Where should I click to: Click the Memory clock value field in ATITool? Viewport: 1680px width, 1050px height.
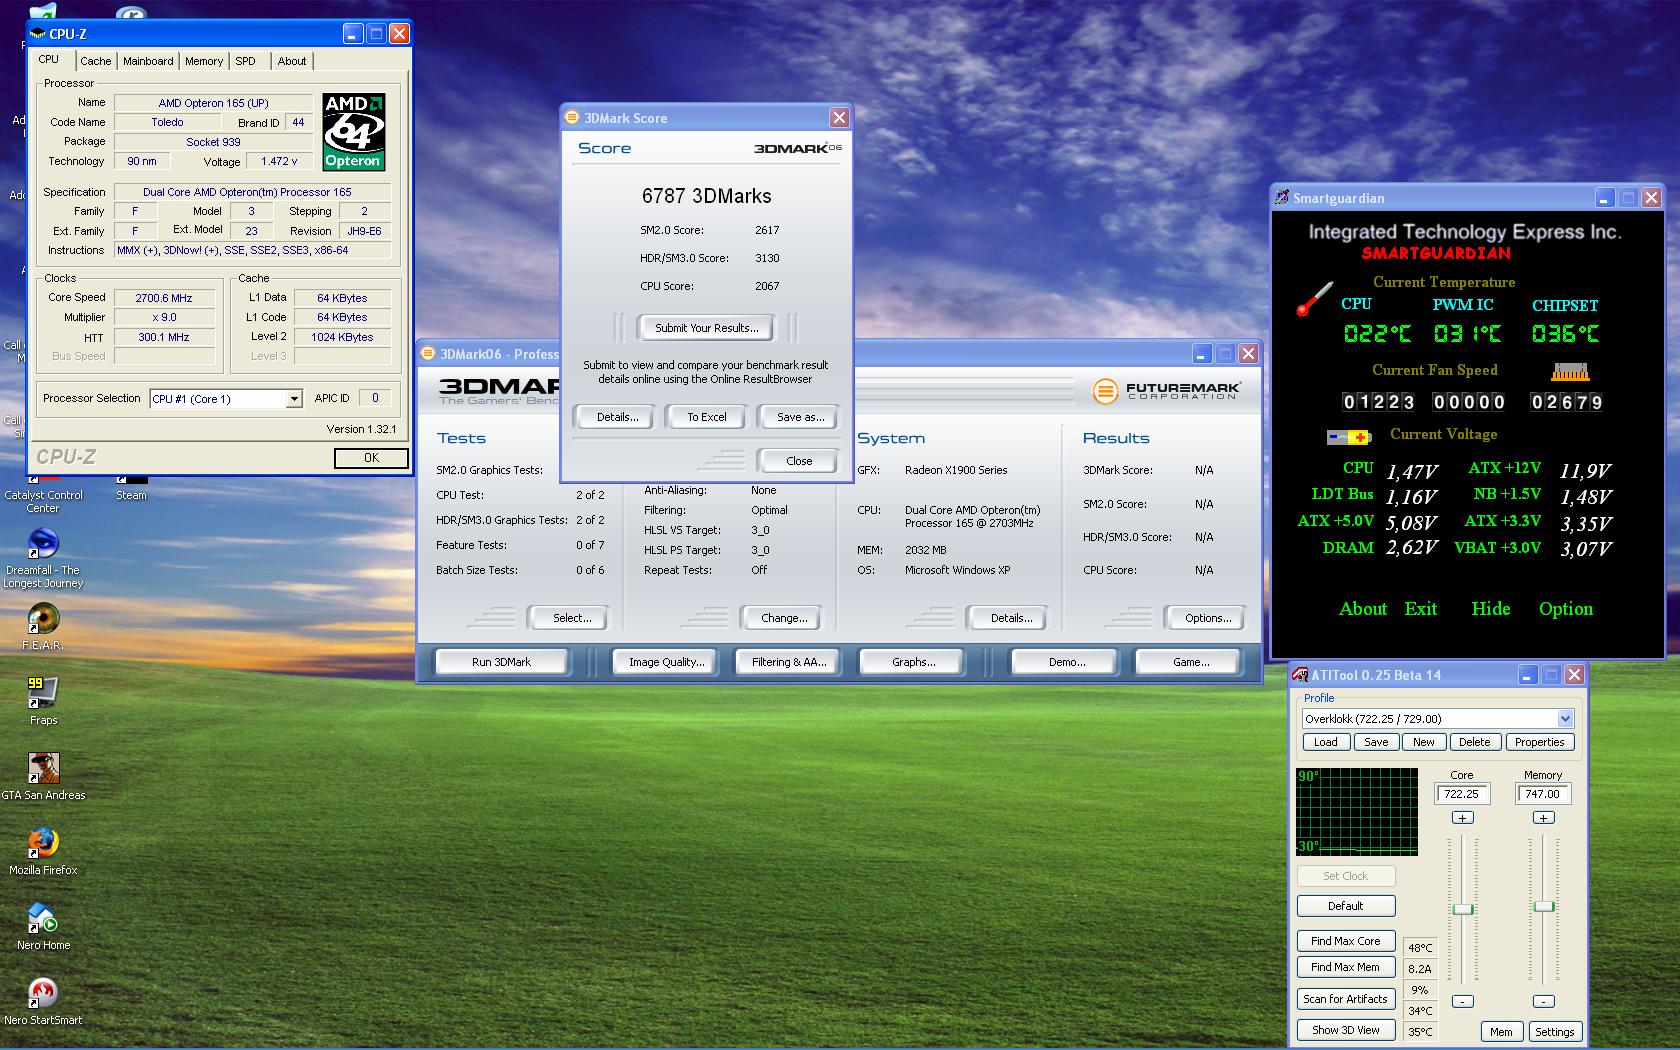(1543, 794)
